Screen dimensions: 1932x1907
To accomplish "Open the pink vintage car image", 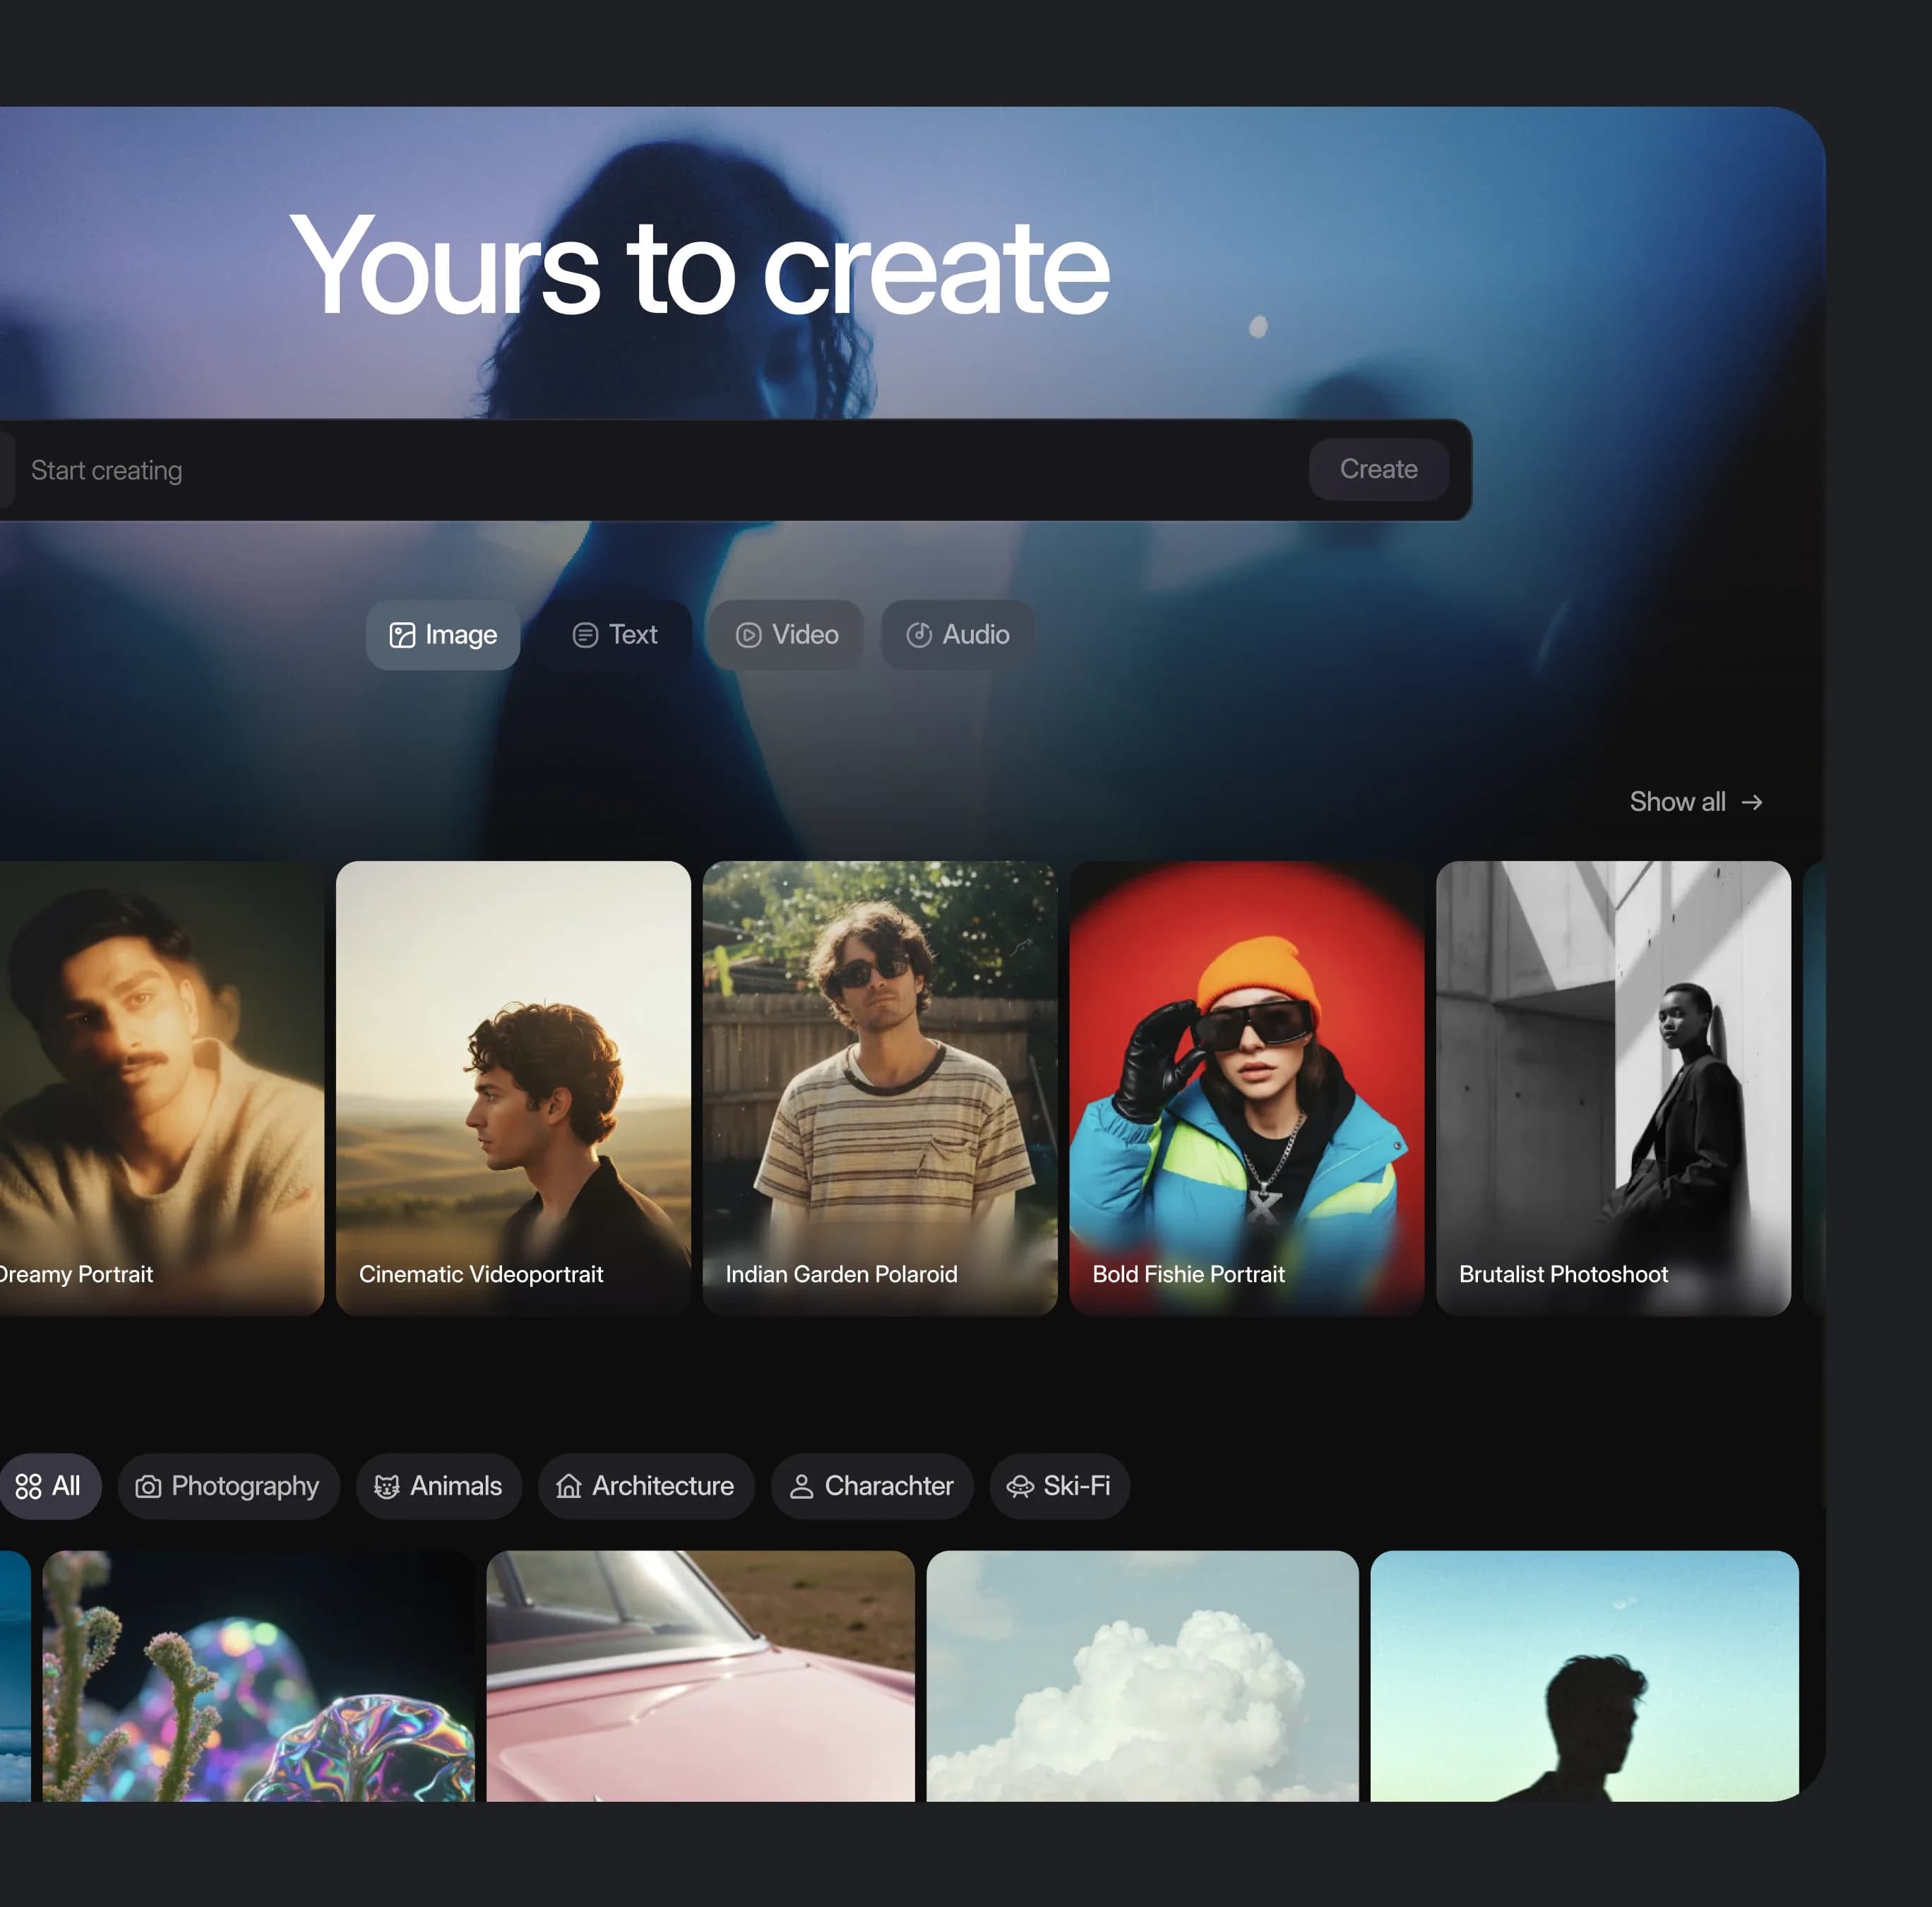I will pyautogui.click(x=701, y=1676).
